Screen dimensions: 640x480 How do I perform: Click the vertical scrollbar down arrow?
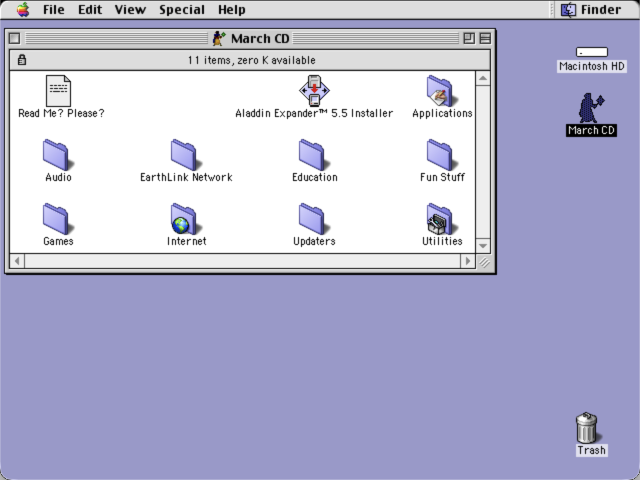click(x=483, y=246)
